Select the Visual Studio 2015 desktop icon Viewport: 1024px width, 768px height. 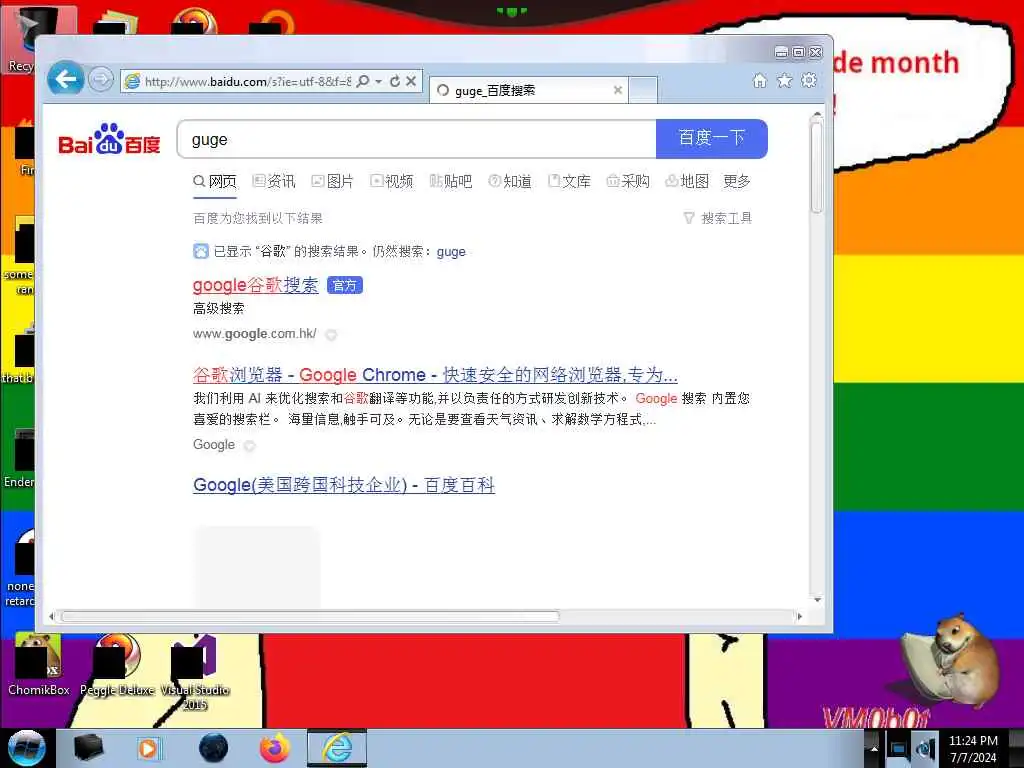point(195,673)
